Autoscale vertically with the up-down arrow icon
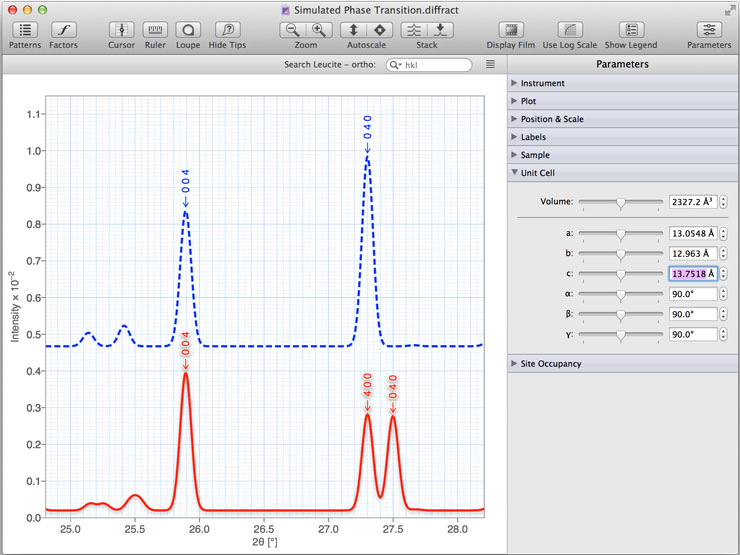 (353, 30)
